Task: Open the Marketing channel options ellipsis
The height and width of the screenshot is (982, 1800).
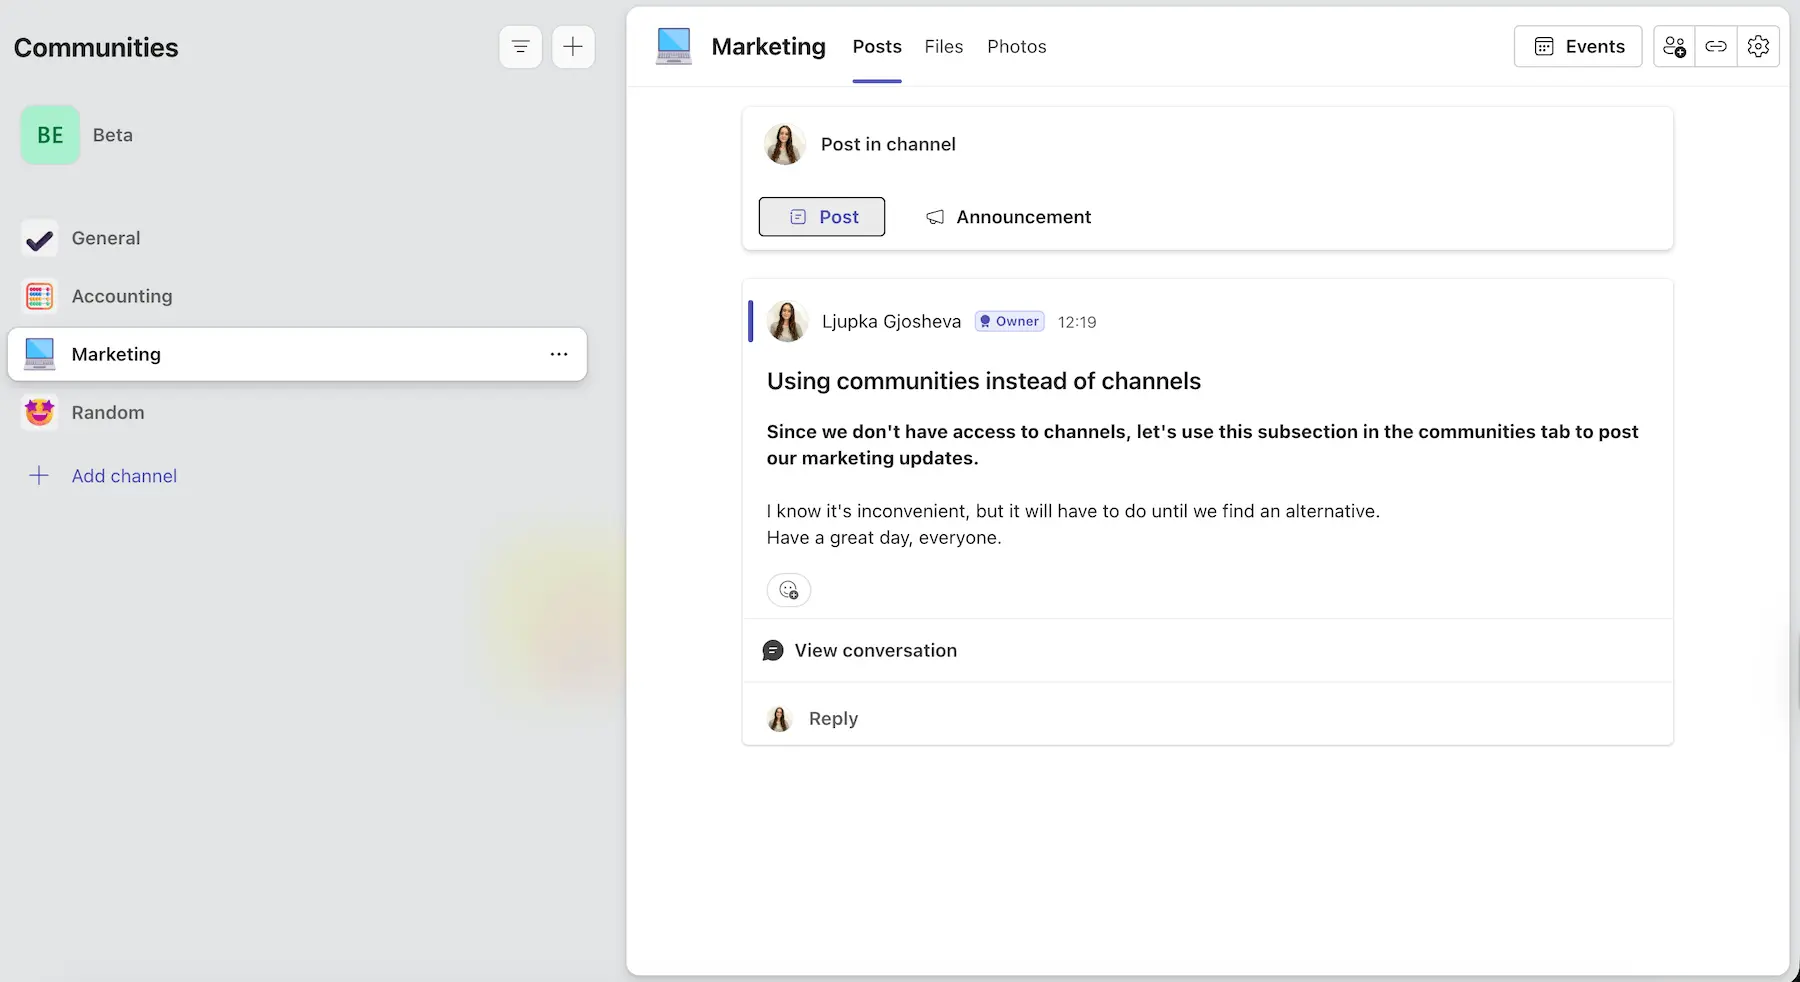Action: click(558, 354)
